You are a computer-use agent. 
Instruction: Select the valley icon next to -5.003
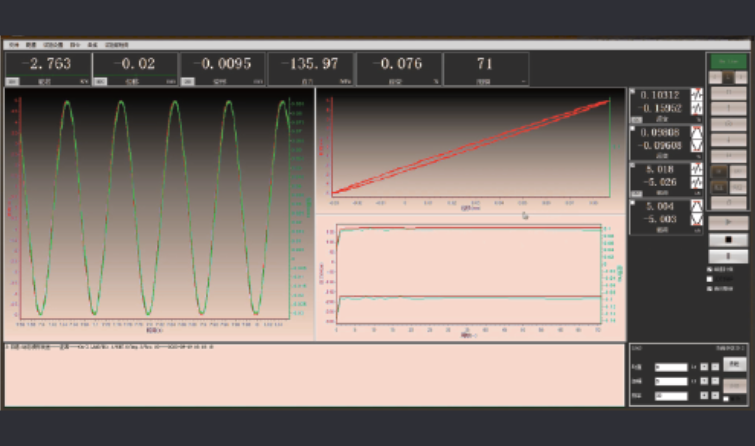click(x=697, y=220)
